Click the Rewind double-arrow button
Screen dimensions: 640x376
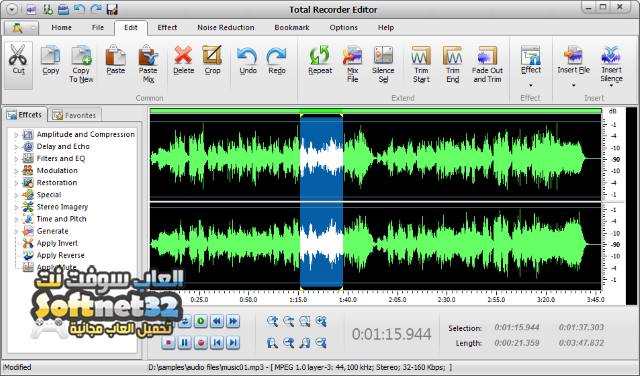[217, 321]
